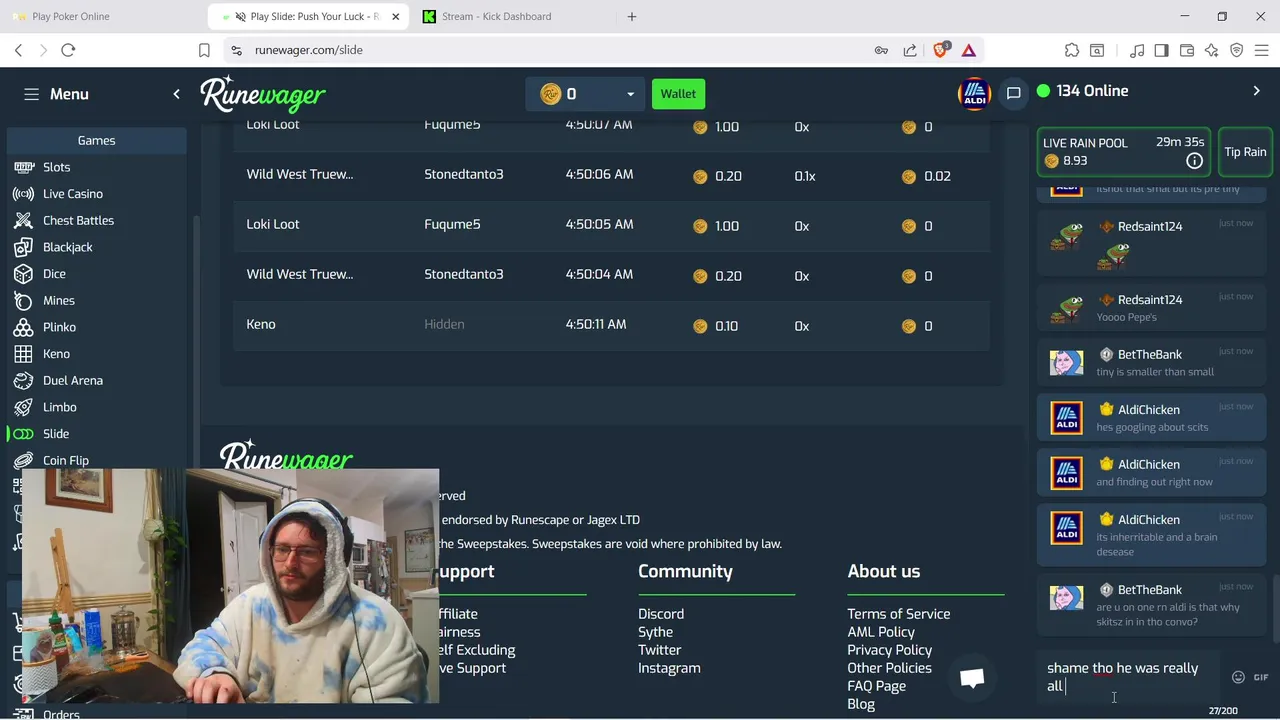
Task: Reload the current page
Action: pyautogui.click(x=68, y=50)
